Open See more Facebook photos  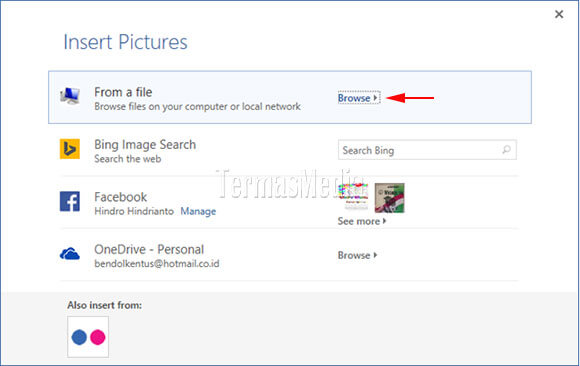pos(361,221)
